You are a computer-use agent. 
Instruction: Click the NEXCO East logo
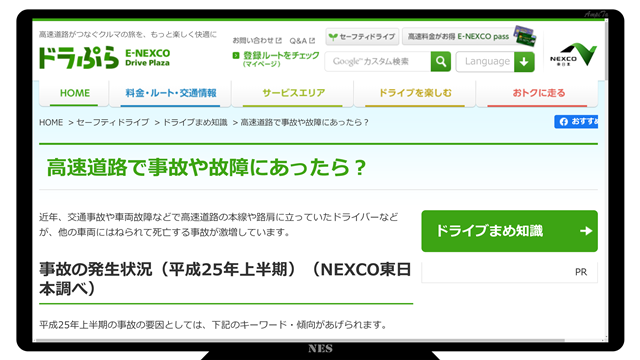(573, 54)
